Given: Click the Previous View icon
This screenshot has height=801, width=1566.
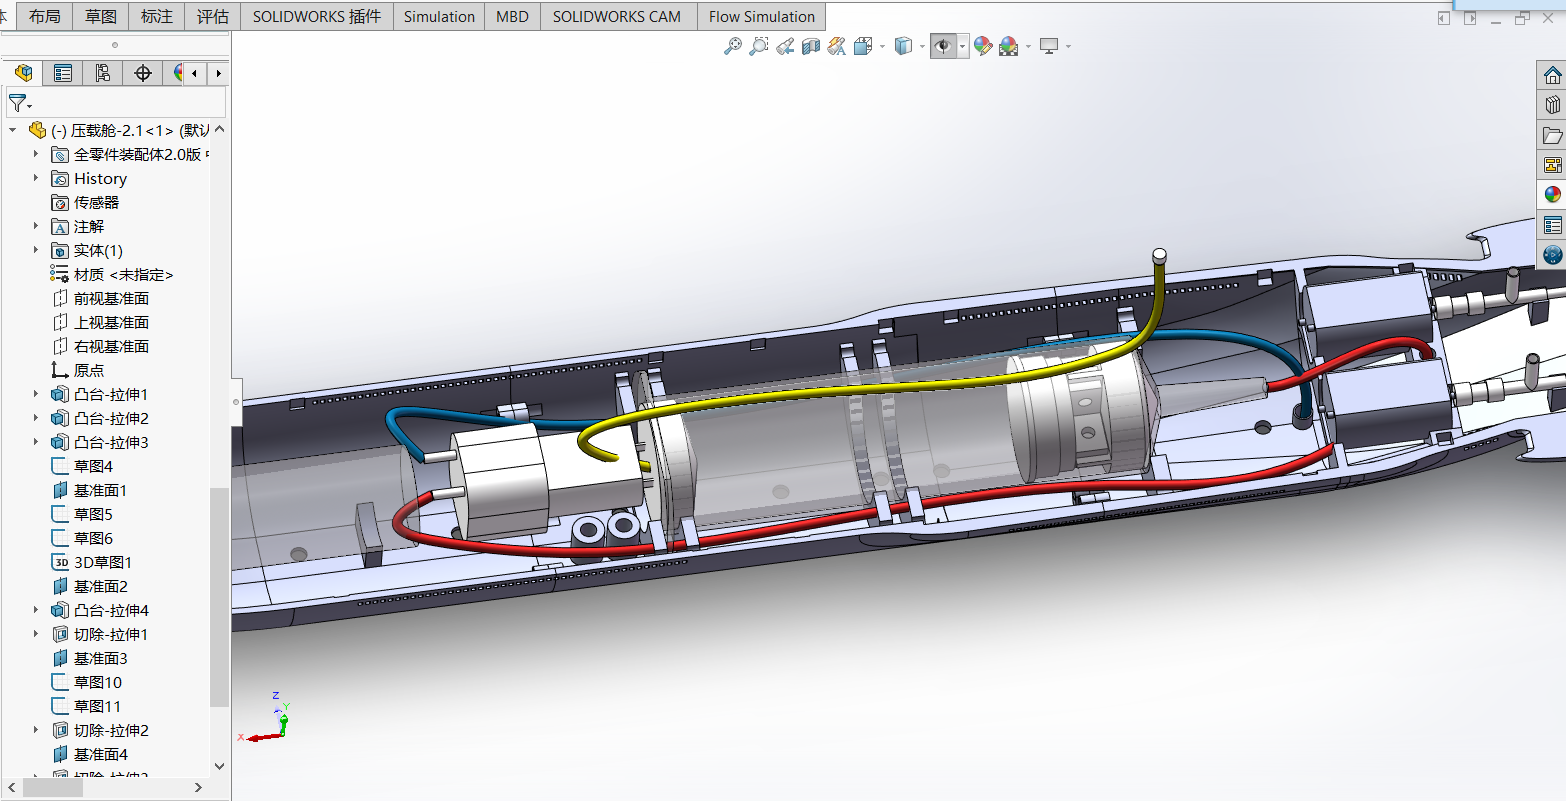Looking at the screenshot, I should point(785,46).
